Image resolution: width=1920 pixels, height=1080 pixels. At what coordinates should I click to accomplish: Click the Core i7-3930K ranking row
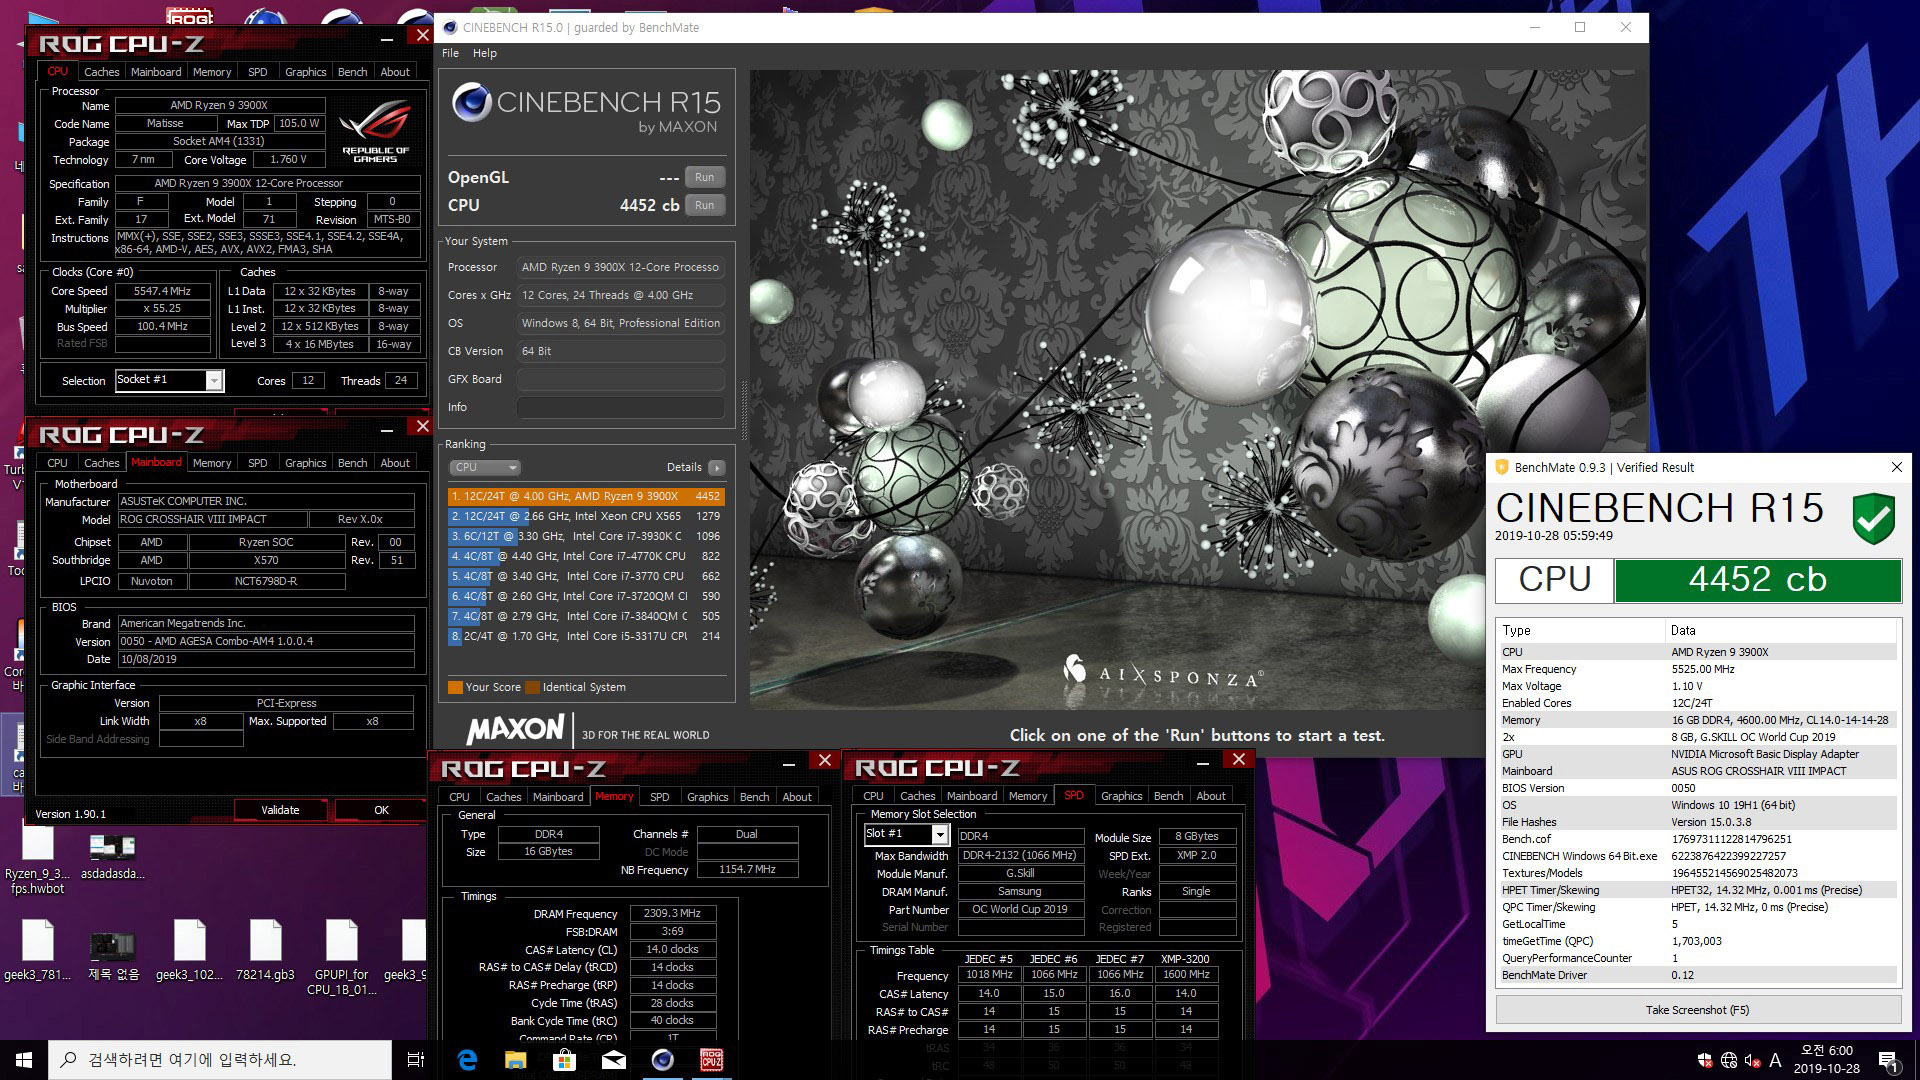pos(586,536)
